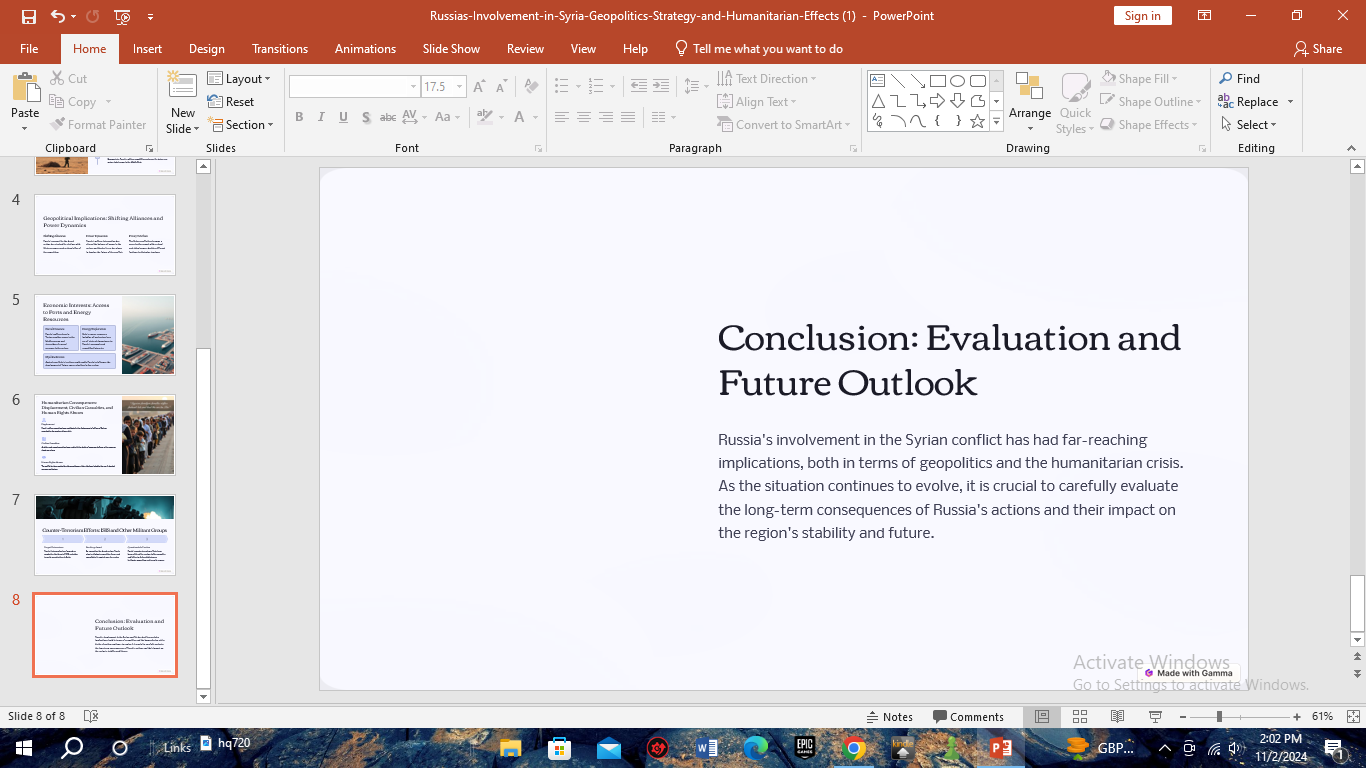
Task: Open Word from the Windows taskbar
Action: (707, 748)
